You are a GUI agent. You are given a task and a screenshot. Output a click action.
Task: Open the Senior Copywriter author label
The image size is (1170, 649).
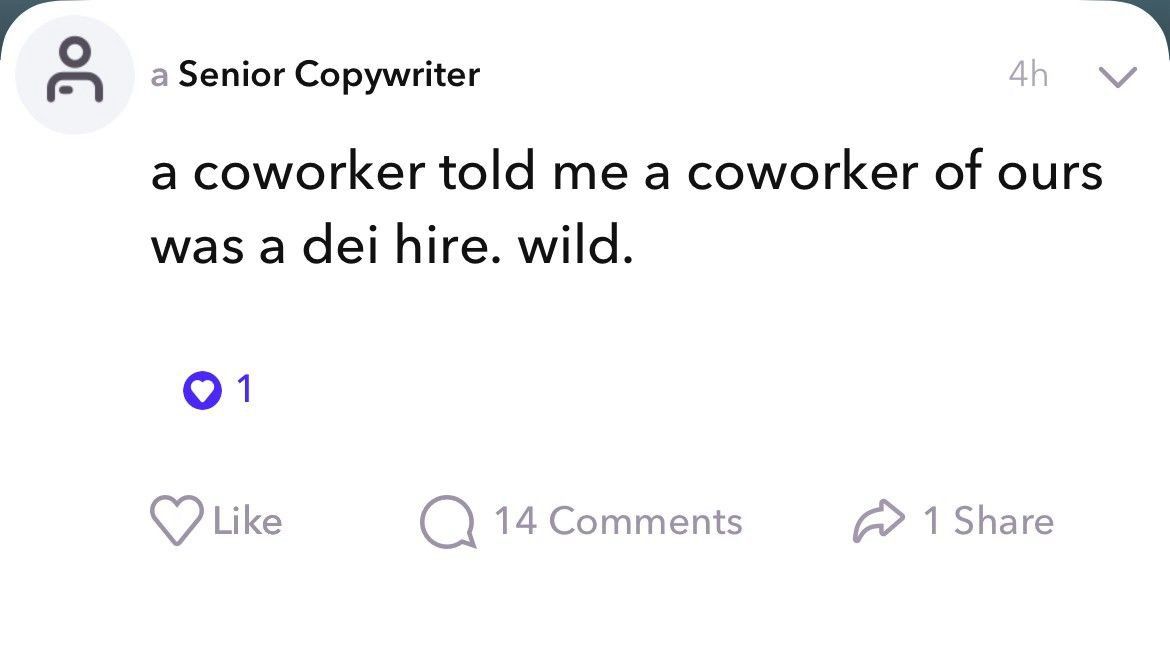pyautogui.click(x=329, y=75)
